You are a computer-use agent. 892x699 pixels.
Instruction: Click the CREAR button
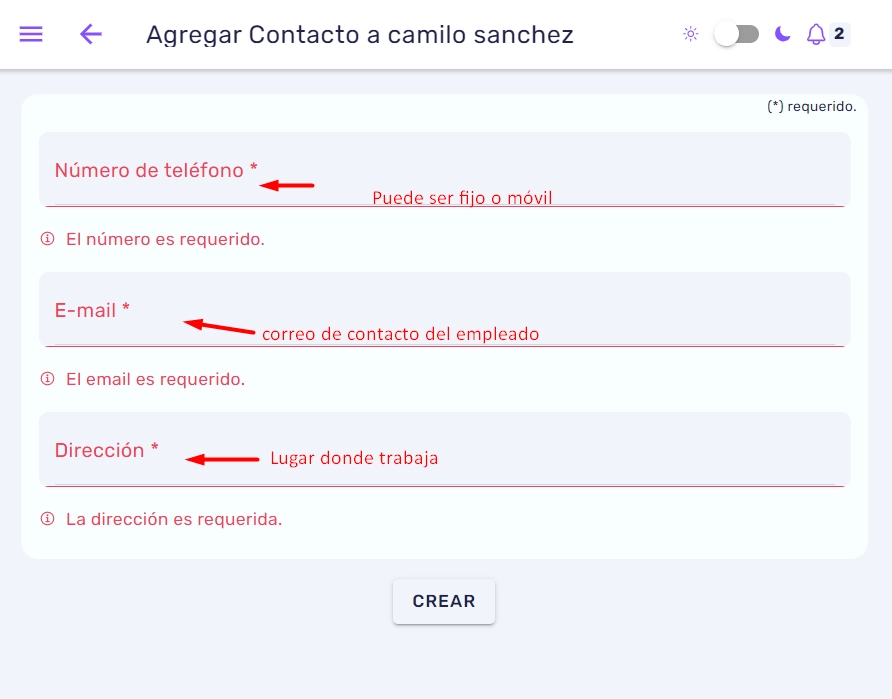[x=444, y=601]
